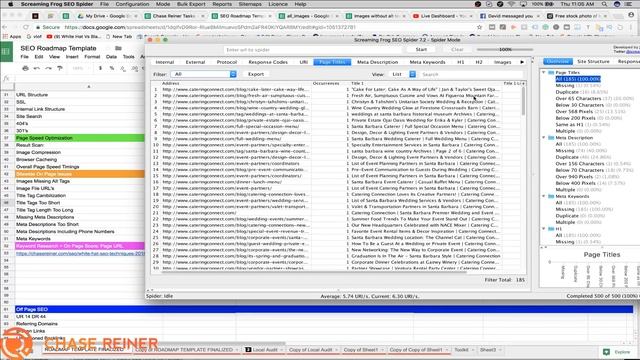Click the Meta Keywords folder icon in Overview
The height and width of the screenshot is (360, 640).
pos(551,196)
